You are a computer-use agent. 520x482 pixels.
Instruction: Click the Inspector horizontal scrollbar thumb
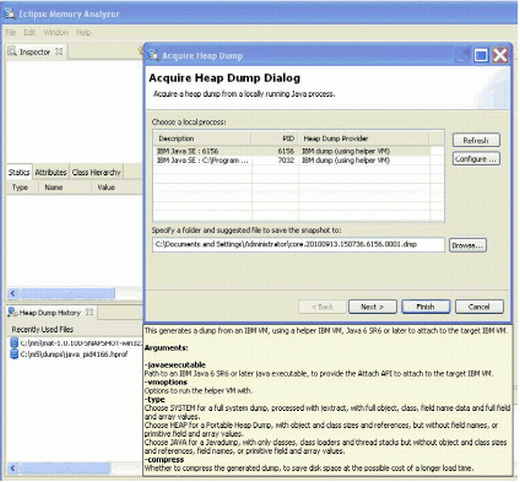point(67,293)
